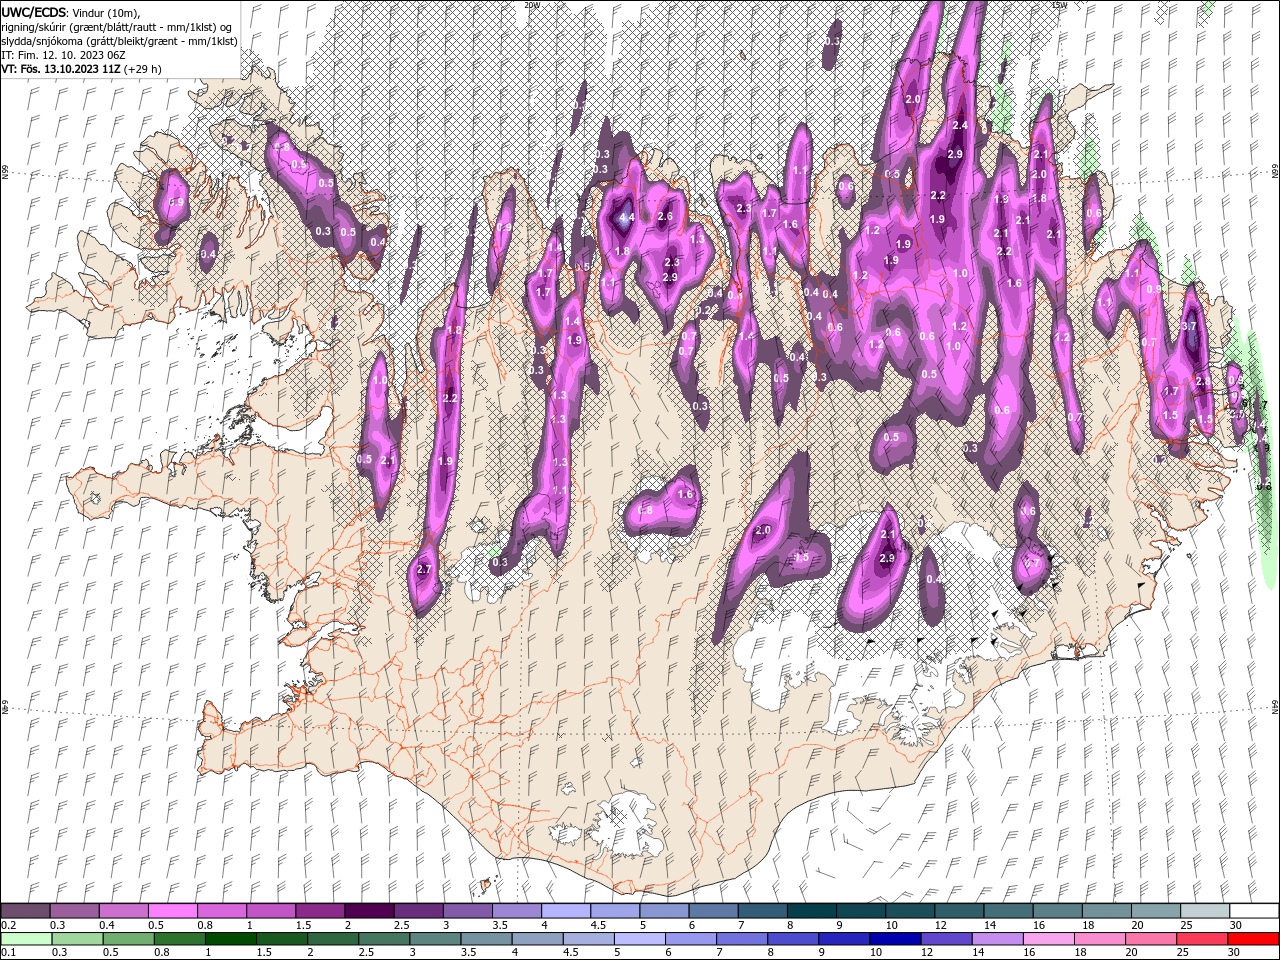Screen dimensions: 1280x960
Task: Pick the rain legend swatch between 1 and 1.5
Action: 230,939
